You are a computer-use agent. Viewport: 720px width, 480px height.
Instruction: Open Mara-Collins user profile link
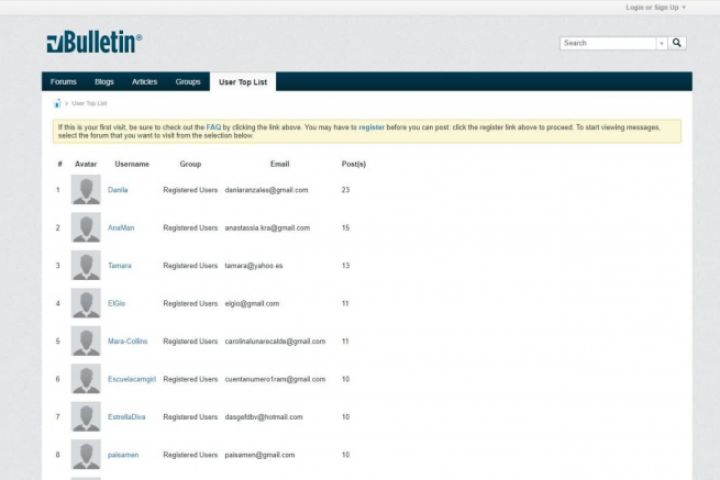coord(128,341)
